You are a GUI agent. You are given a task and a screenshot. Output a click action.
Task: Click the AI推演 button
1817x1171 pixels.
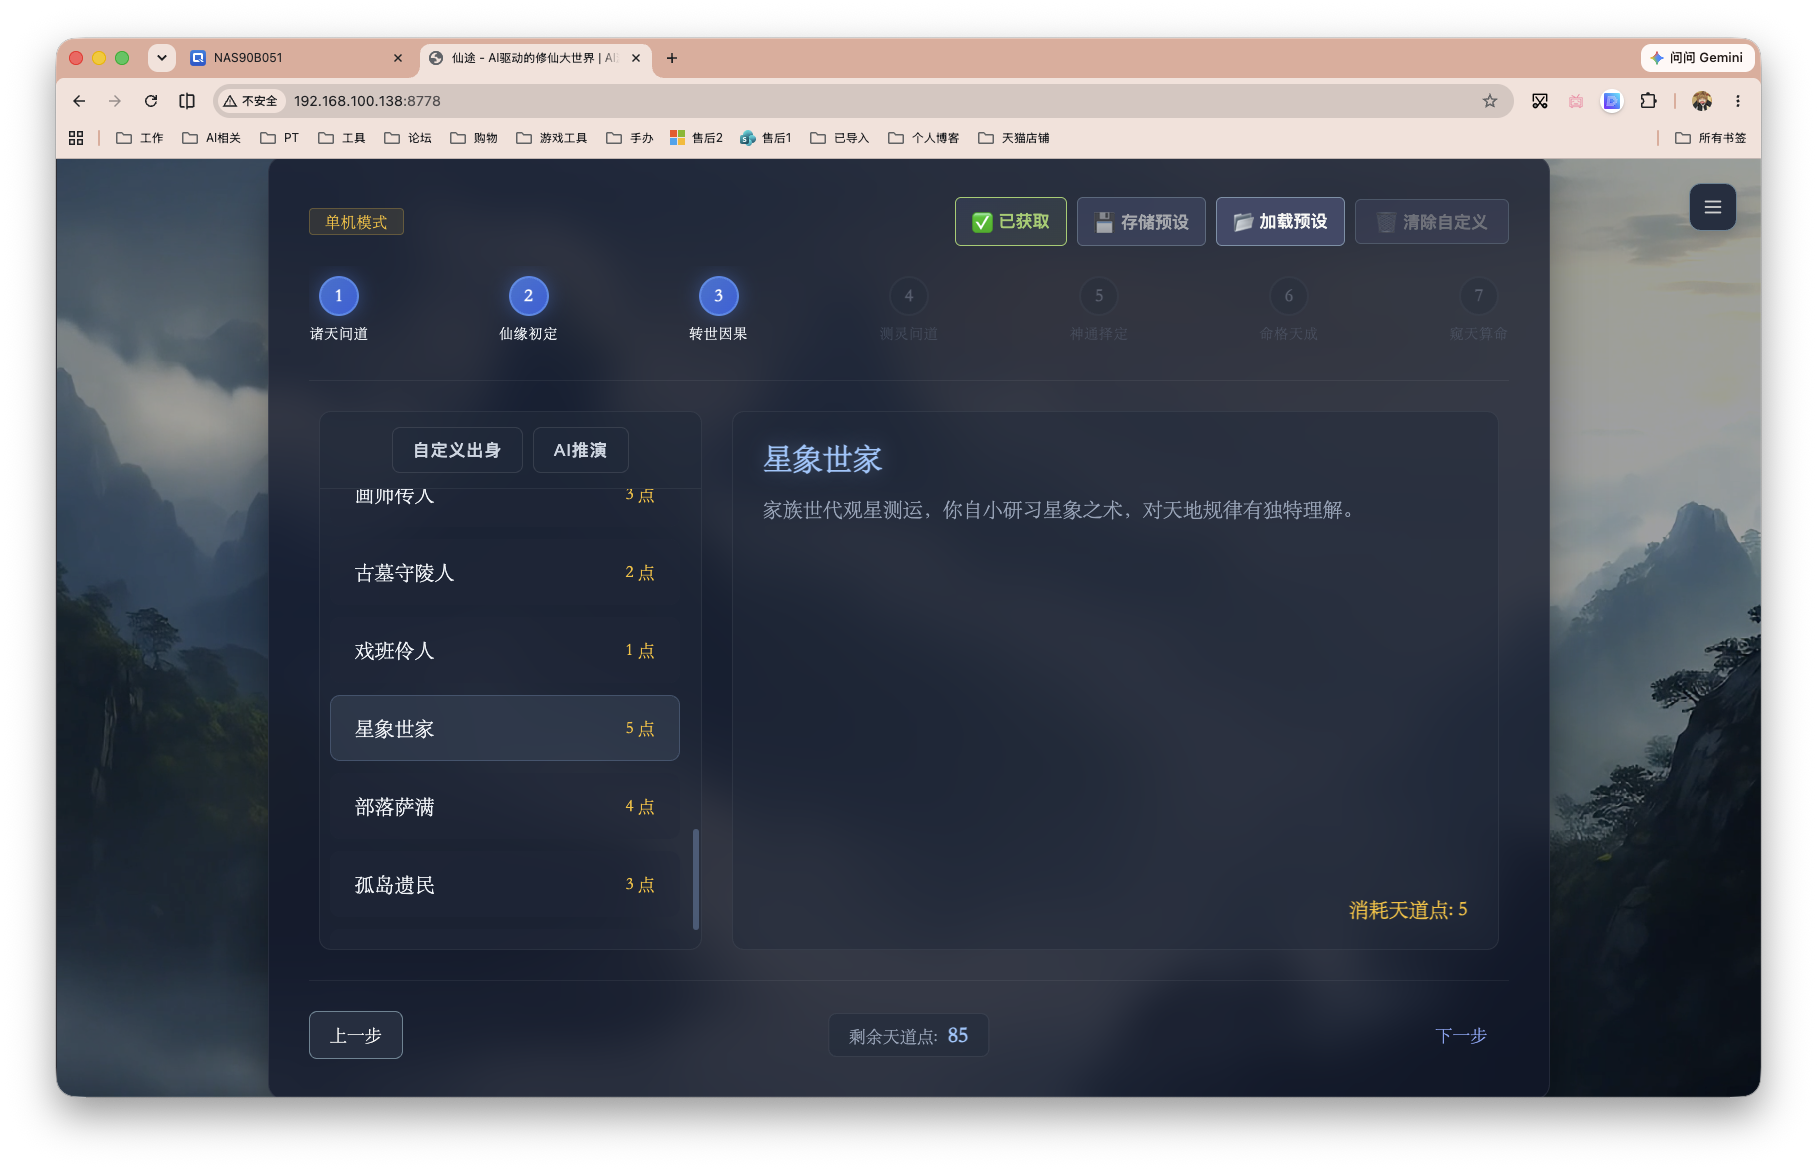580,450
